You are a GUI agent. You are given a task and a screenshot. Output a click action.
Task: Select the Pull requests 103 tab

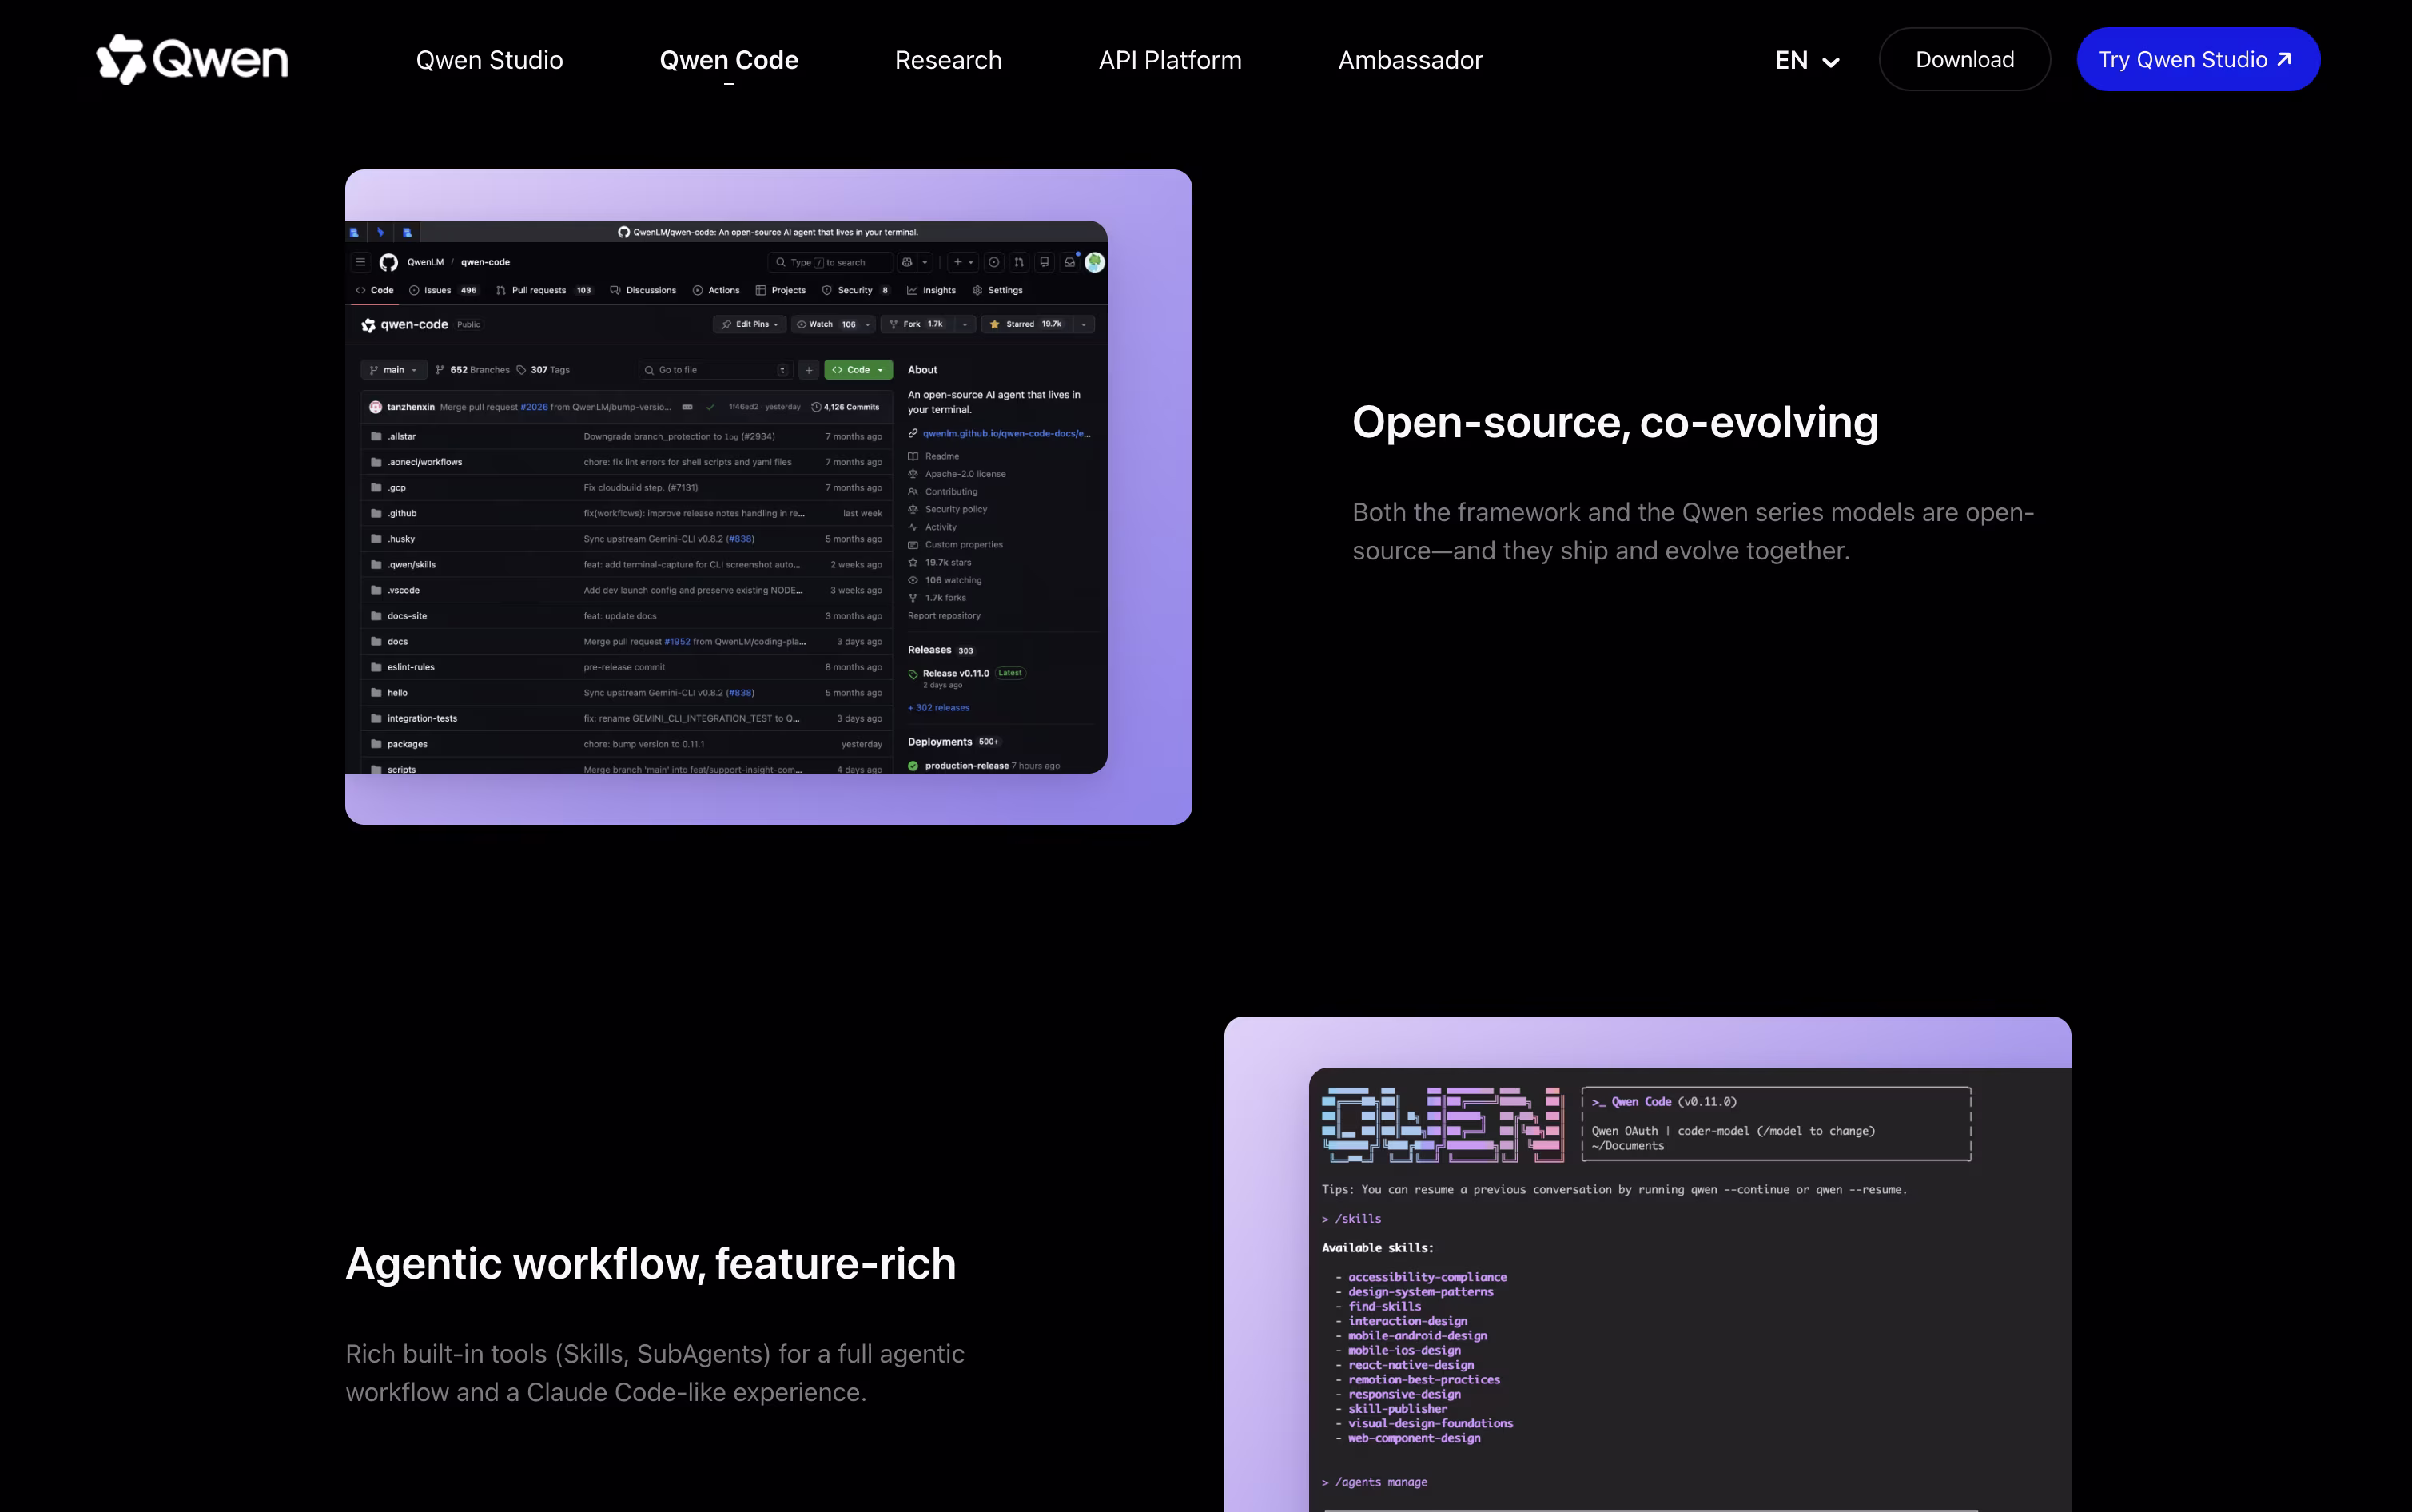click(x=545, y=290)
